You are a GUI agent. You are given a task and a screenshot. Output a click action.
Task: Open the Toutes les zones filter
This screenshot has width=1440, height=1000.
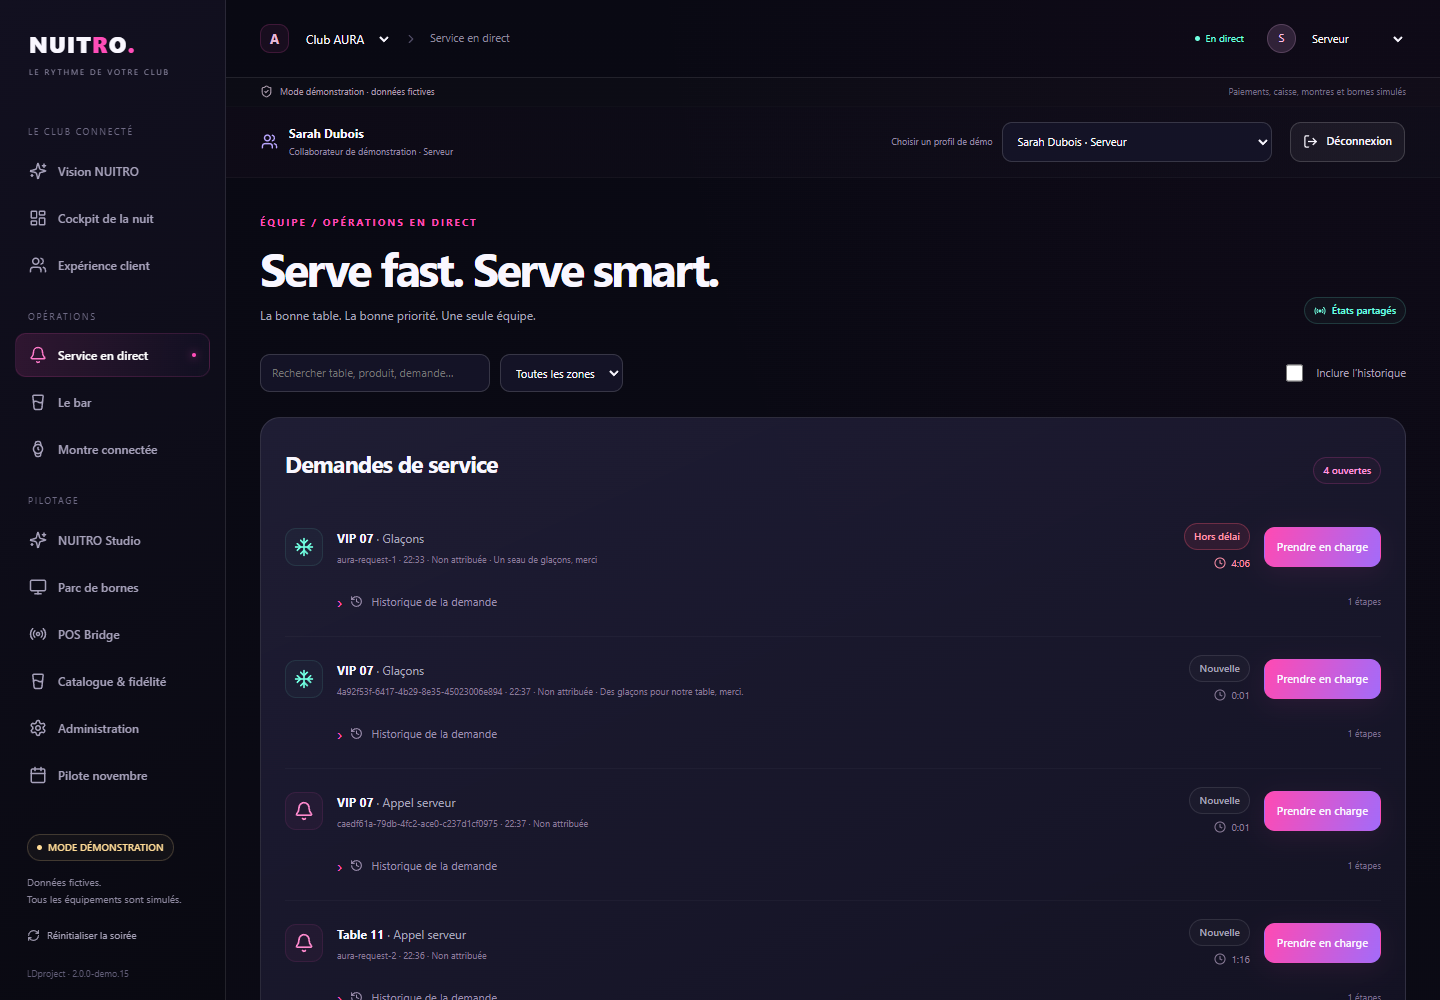(x=561, y=373)
